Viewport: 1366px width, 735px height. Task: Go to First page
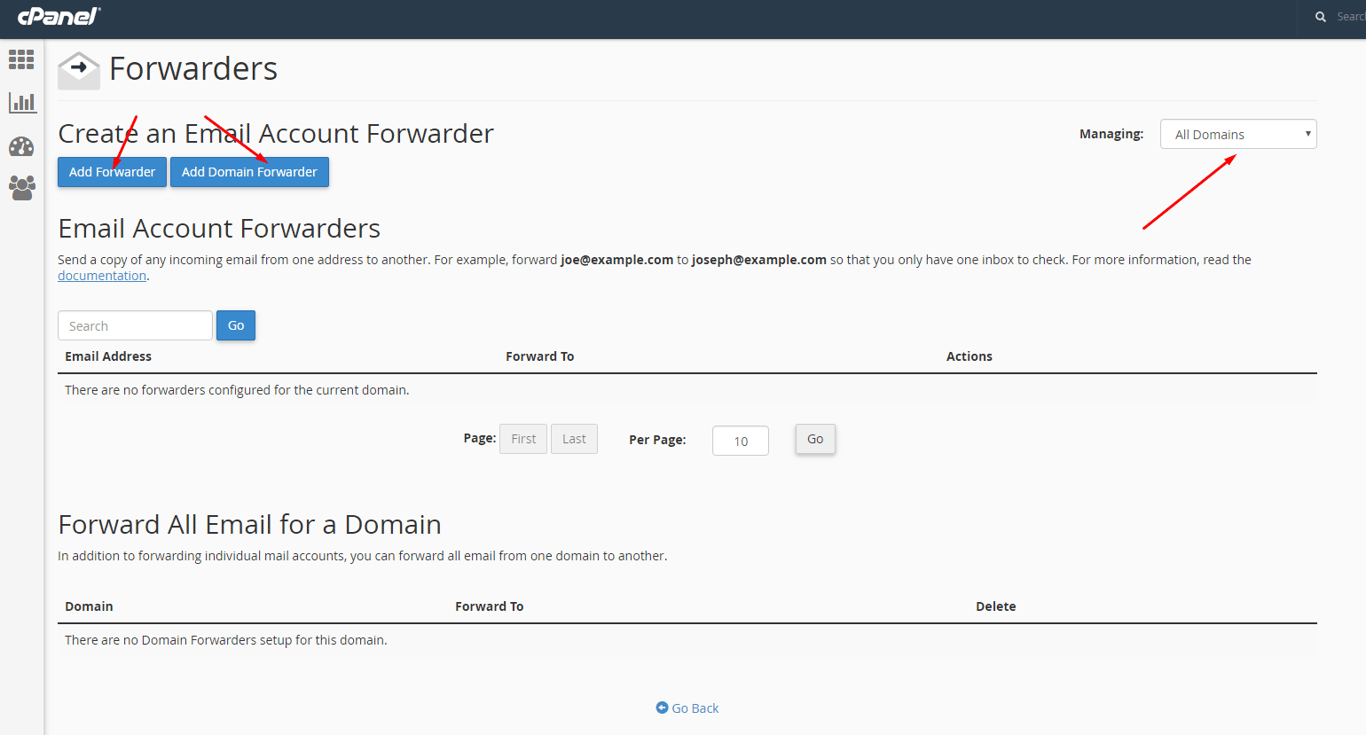[x=523, y=439]
